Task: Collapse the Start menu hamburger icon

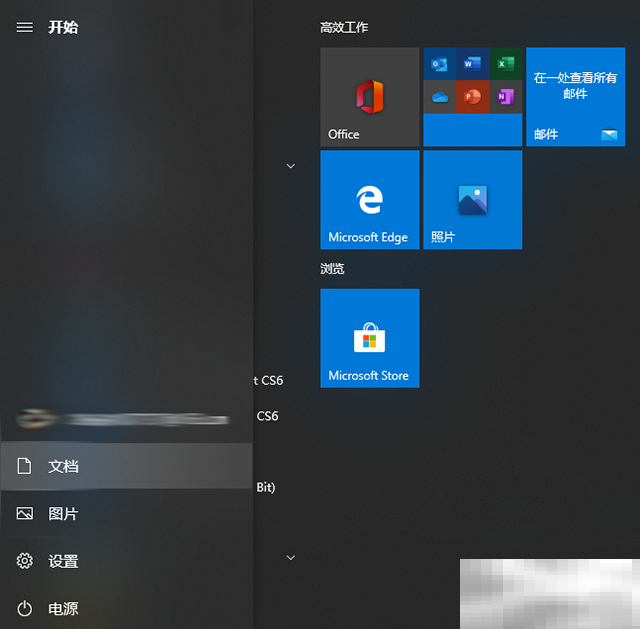Action: 24,27
